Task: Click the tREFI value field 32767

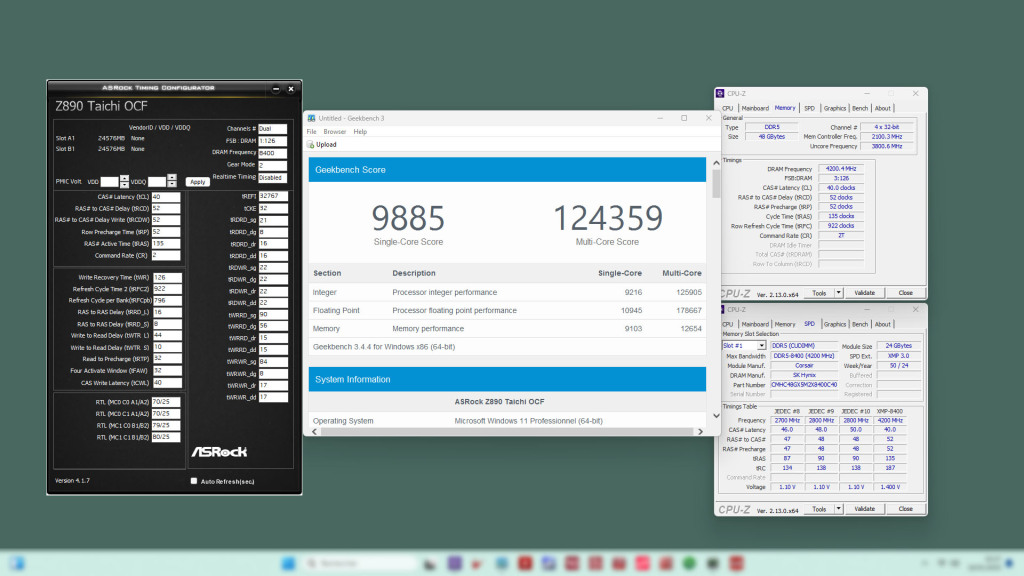Action: (x=272, y=196)
